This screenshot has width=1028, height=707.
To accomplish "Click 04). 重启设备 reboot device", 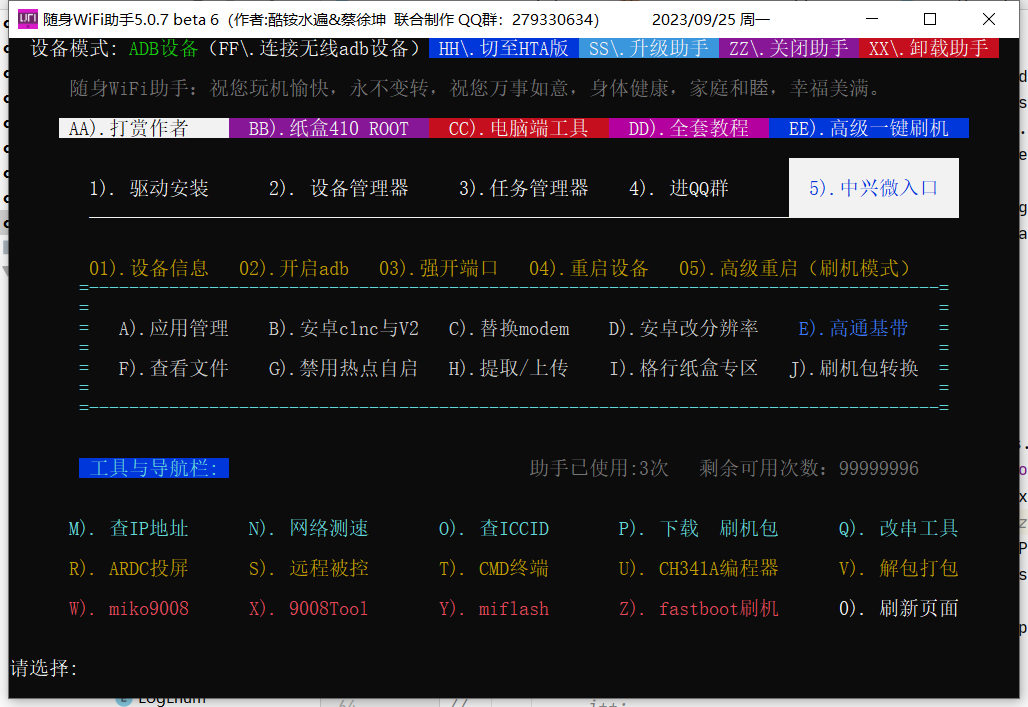I will click(588, 268).
